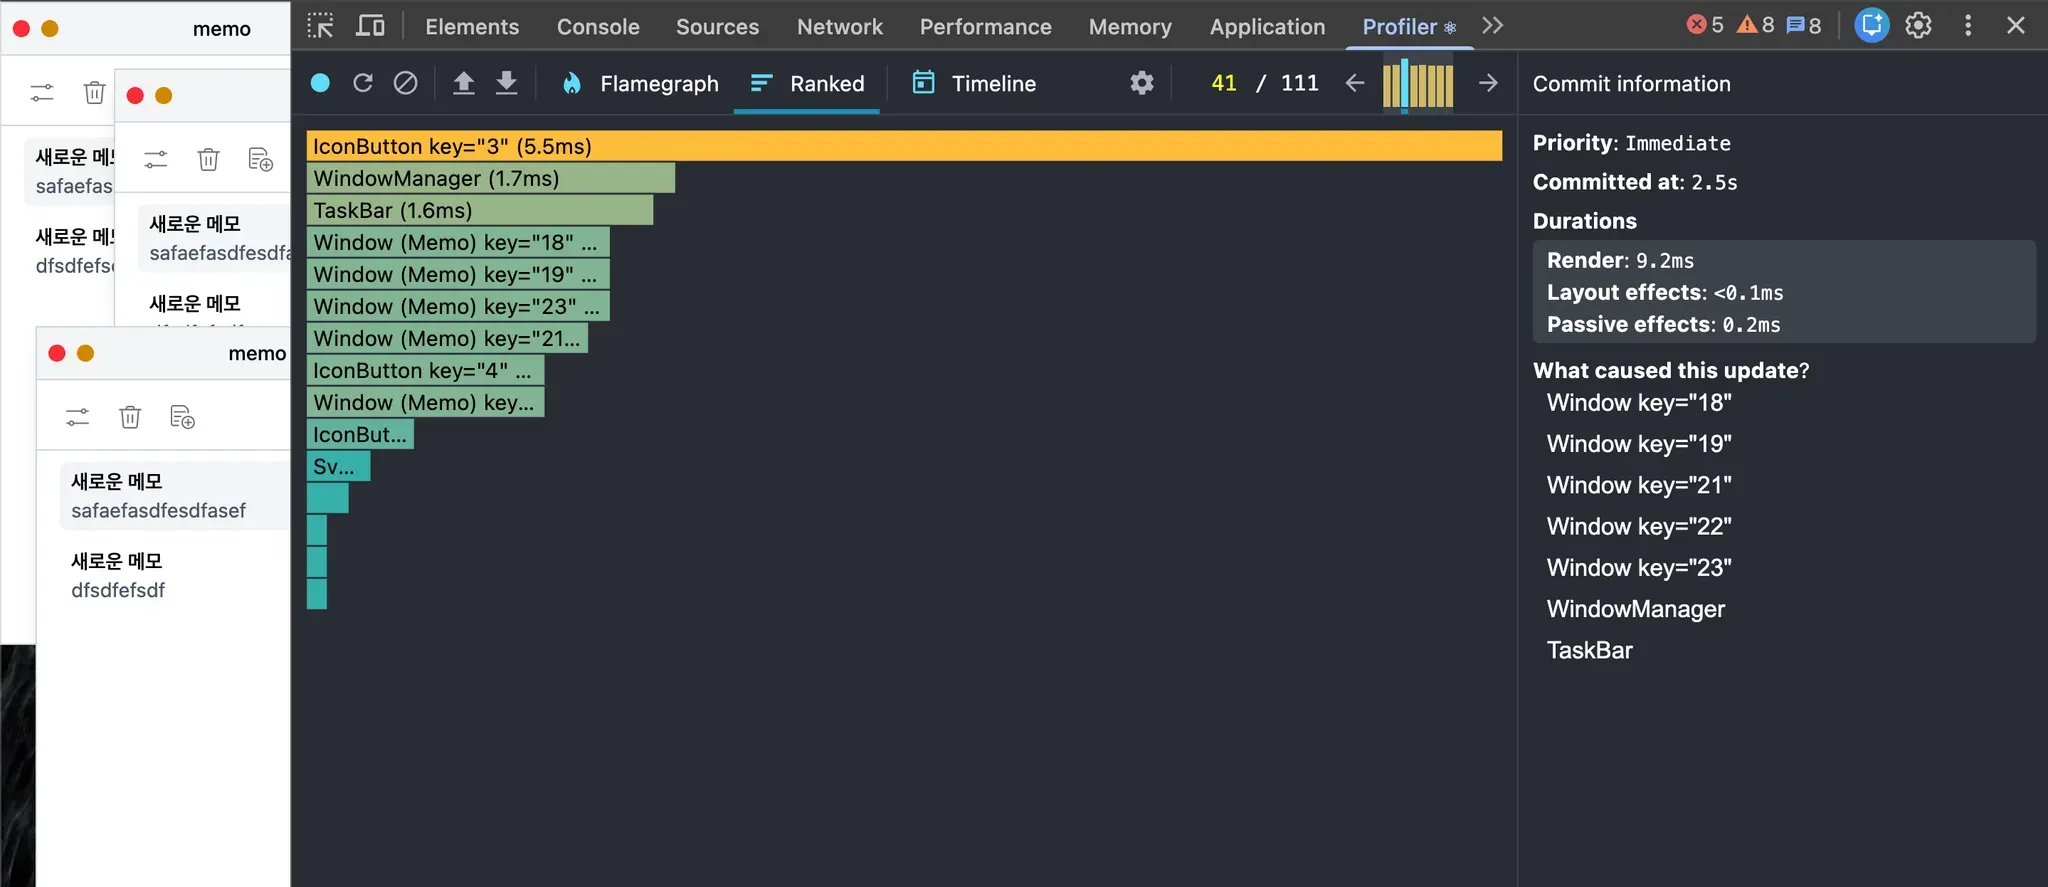Click Window key="22" update cause
The height and width of the screenshot is (887, 2048).
pyautogui.click(x=1639, y=526)
